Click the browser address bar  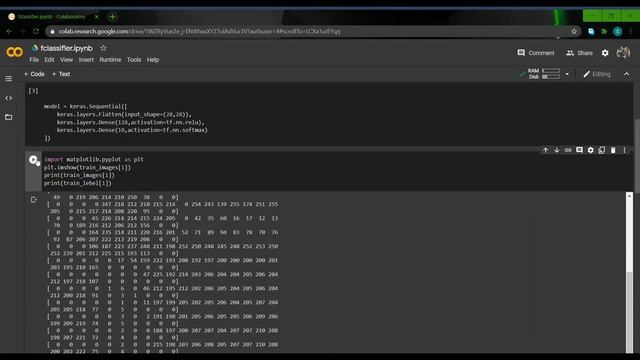[x=310, y=31]
